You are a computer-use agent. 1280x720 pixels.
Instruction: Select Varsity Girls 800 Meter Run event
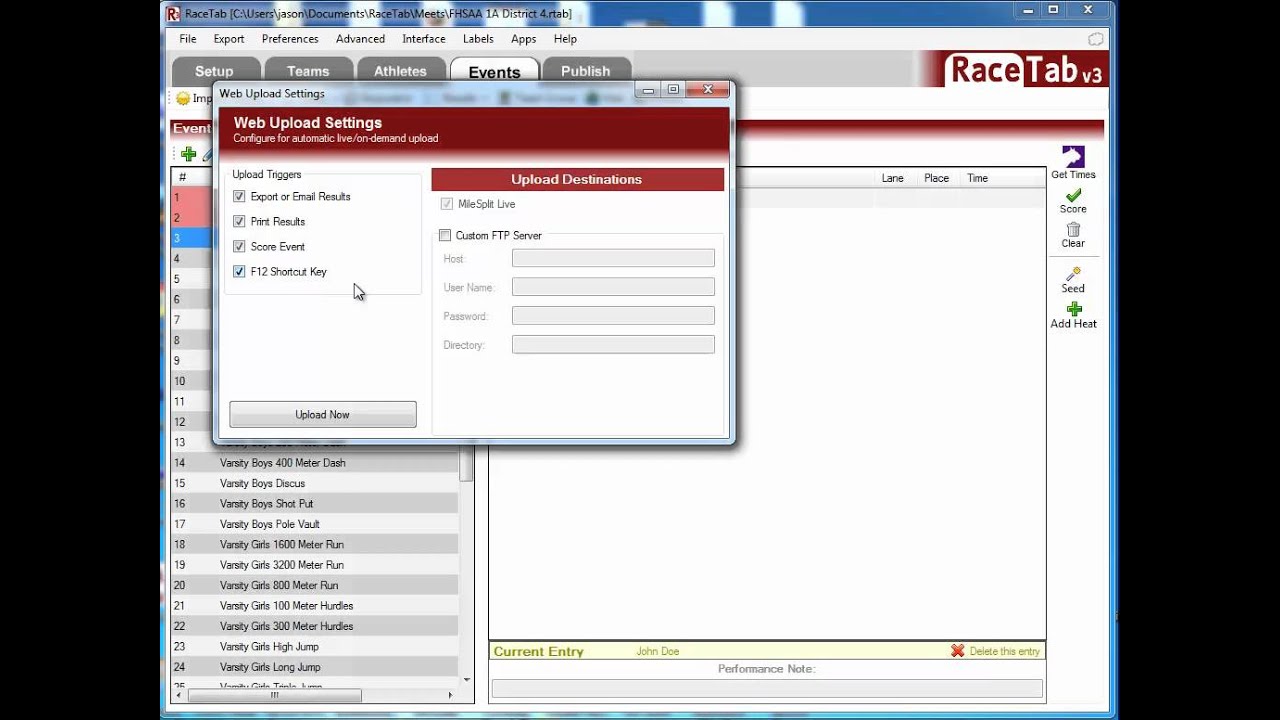pos(315,586)
